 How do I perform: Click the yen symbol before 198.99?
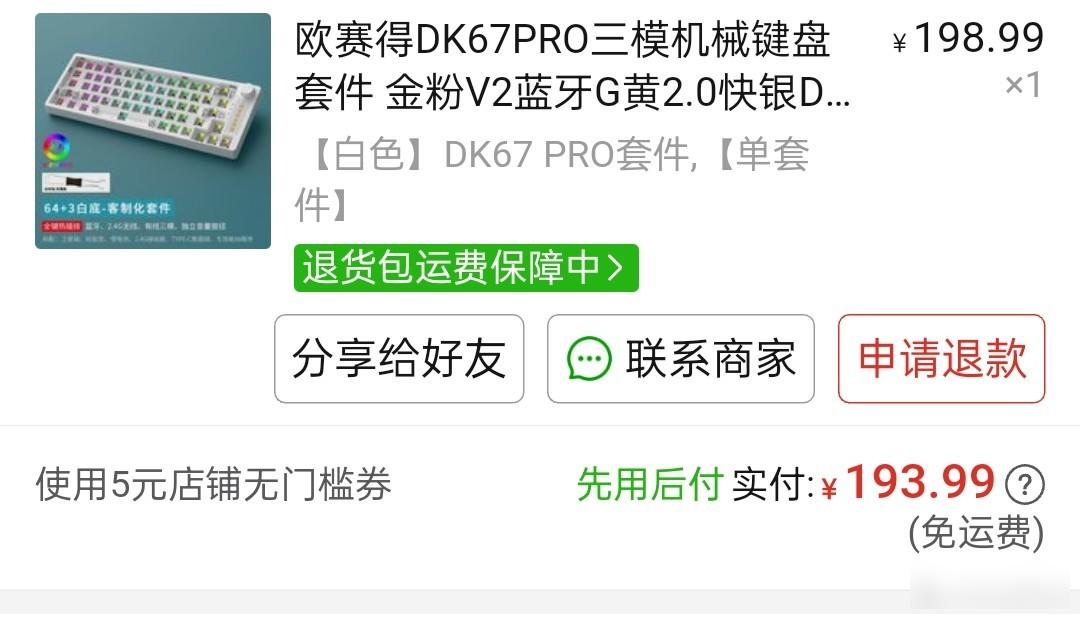pos(900,43)
